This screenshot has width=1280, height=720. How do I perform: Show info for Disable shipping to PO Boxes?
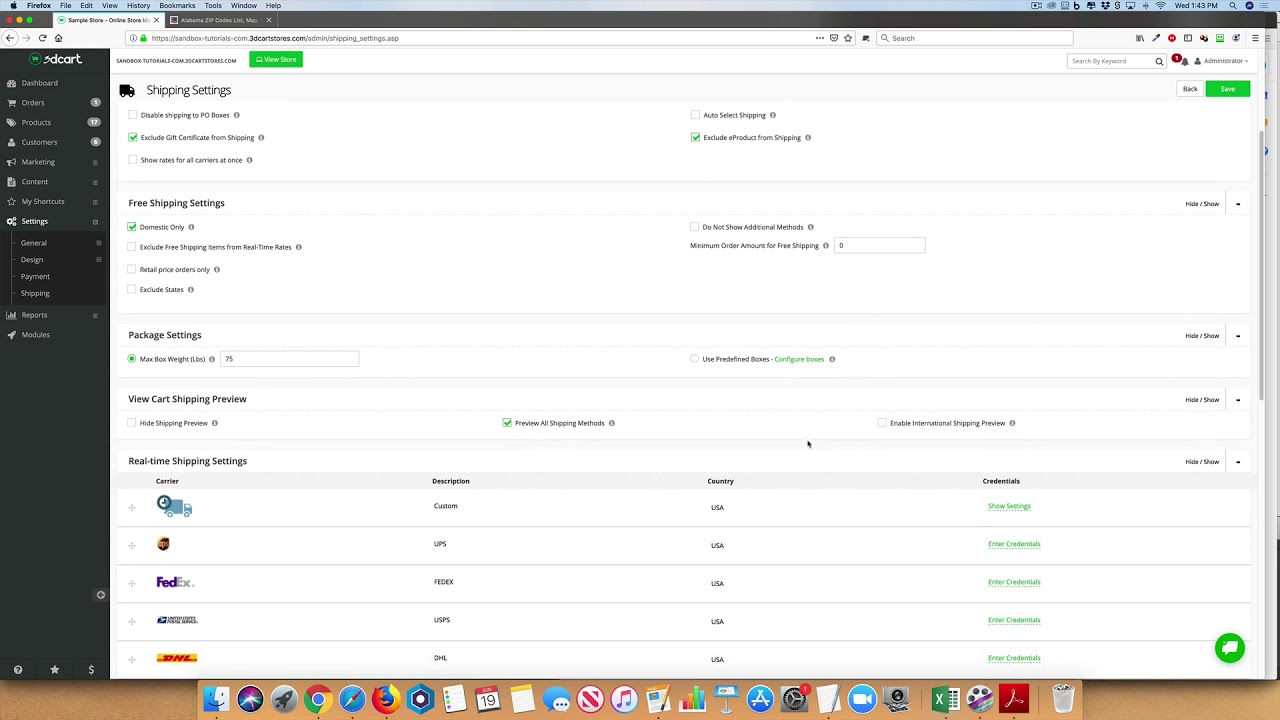237,115
